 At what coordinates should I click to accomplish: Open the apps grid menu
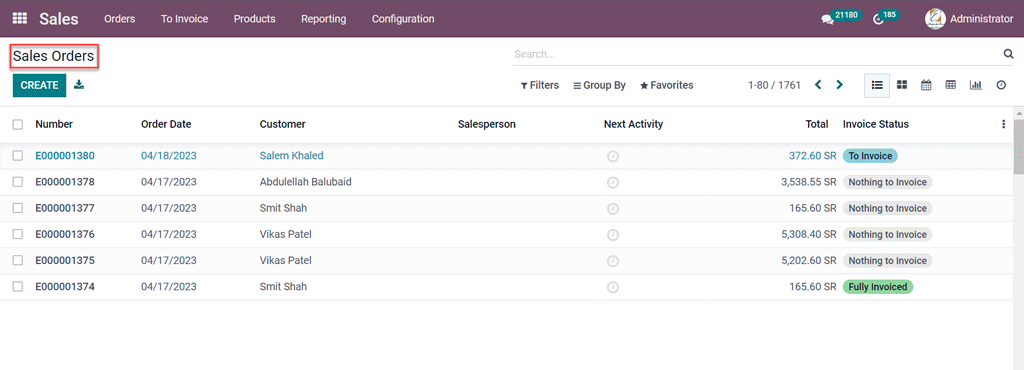[x=20, y=18]
